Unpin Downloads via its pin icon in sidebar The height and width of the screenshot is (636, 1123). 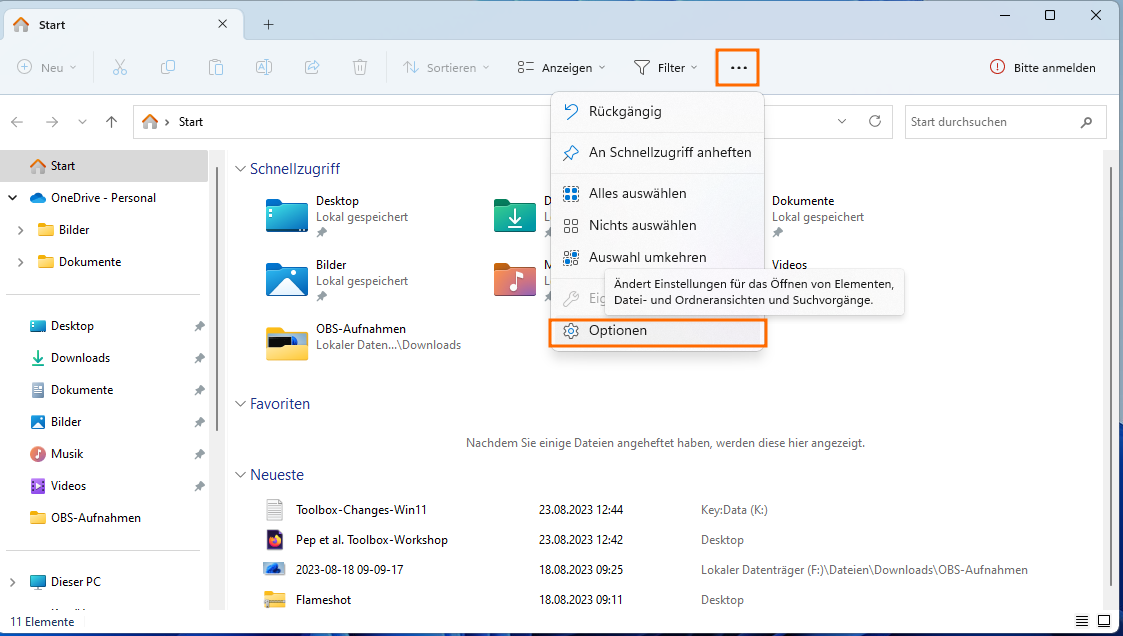pos(199,358)
